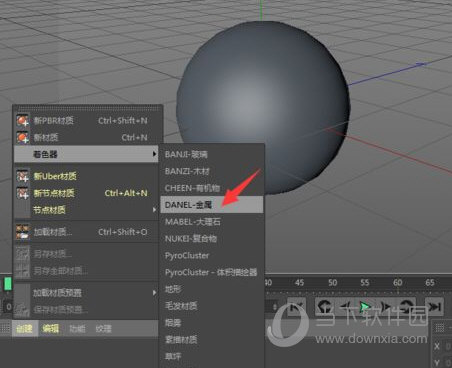Image resolution: width=452 pixels, height=368 pixels.
Task: Select the NUKEI-混合物 shader
Action: (x=212, y=238)
